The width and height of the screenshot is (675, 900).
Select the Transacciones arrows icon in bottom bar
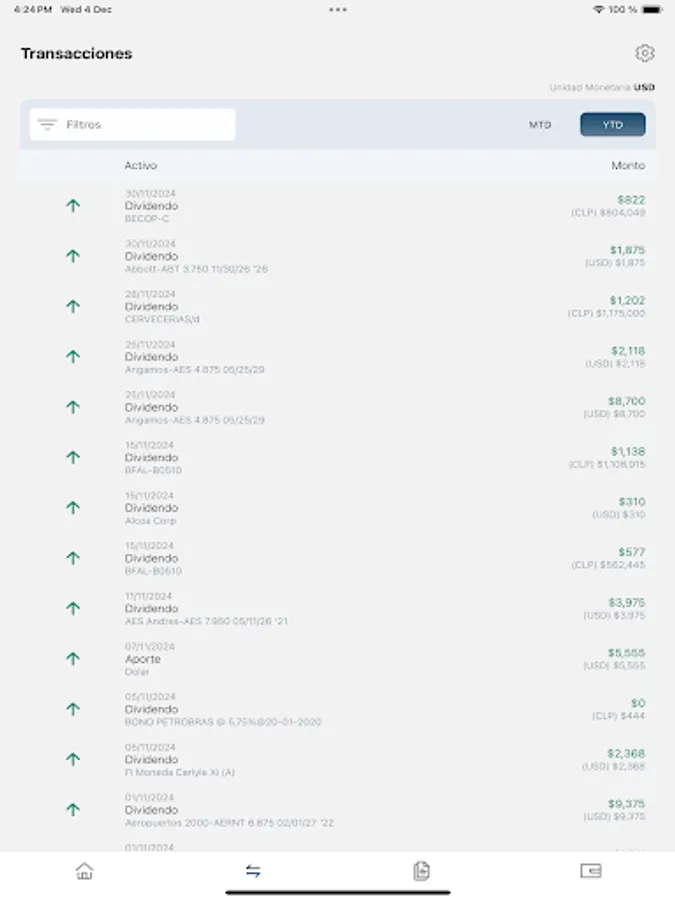tap(253, 871)
